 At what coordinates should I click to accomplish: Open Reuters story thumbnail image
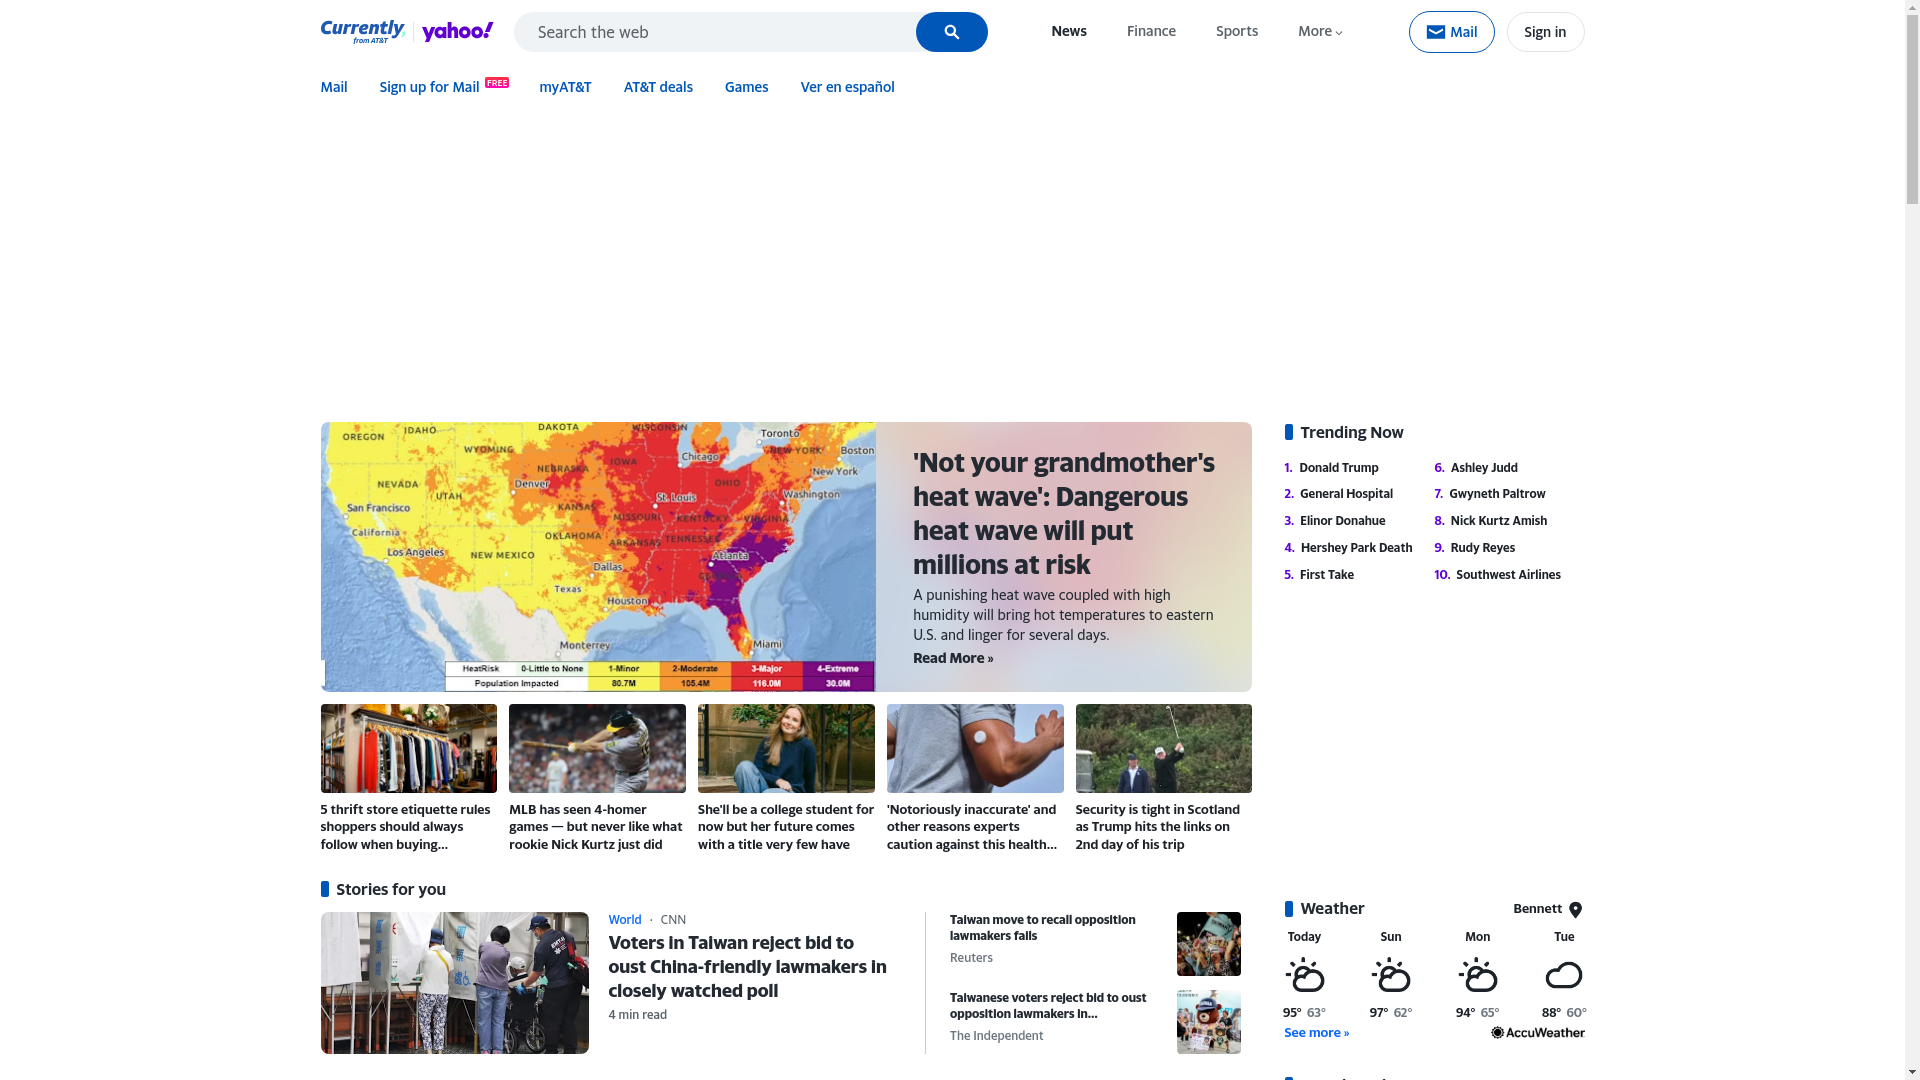tap(1208, 944)
